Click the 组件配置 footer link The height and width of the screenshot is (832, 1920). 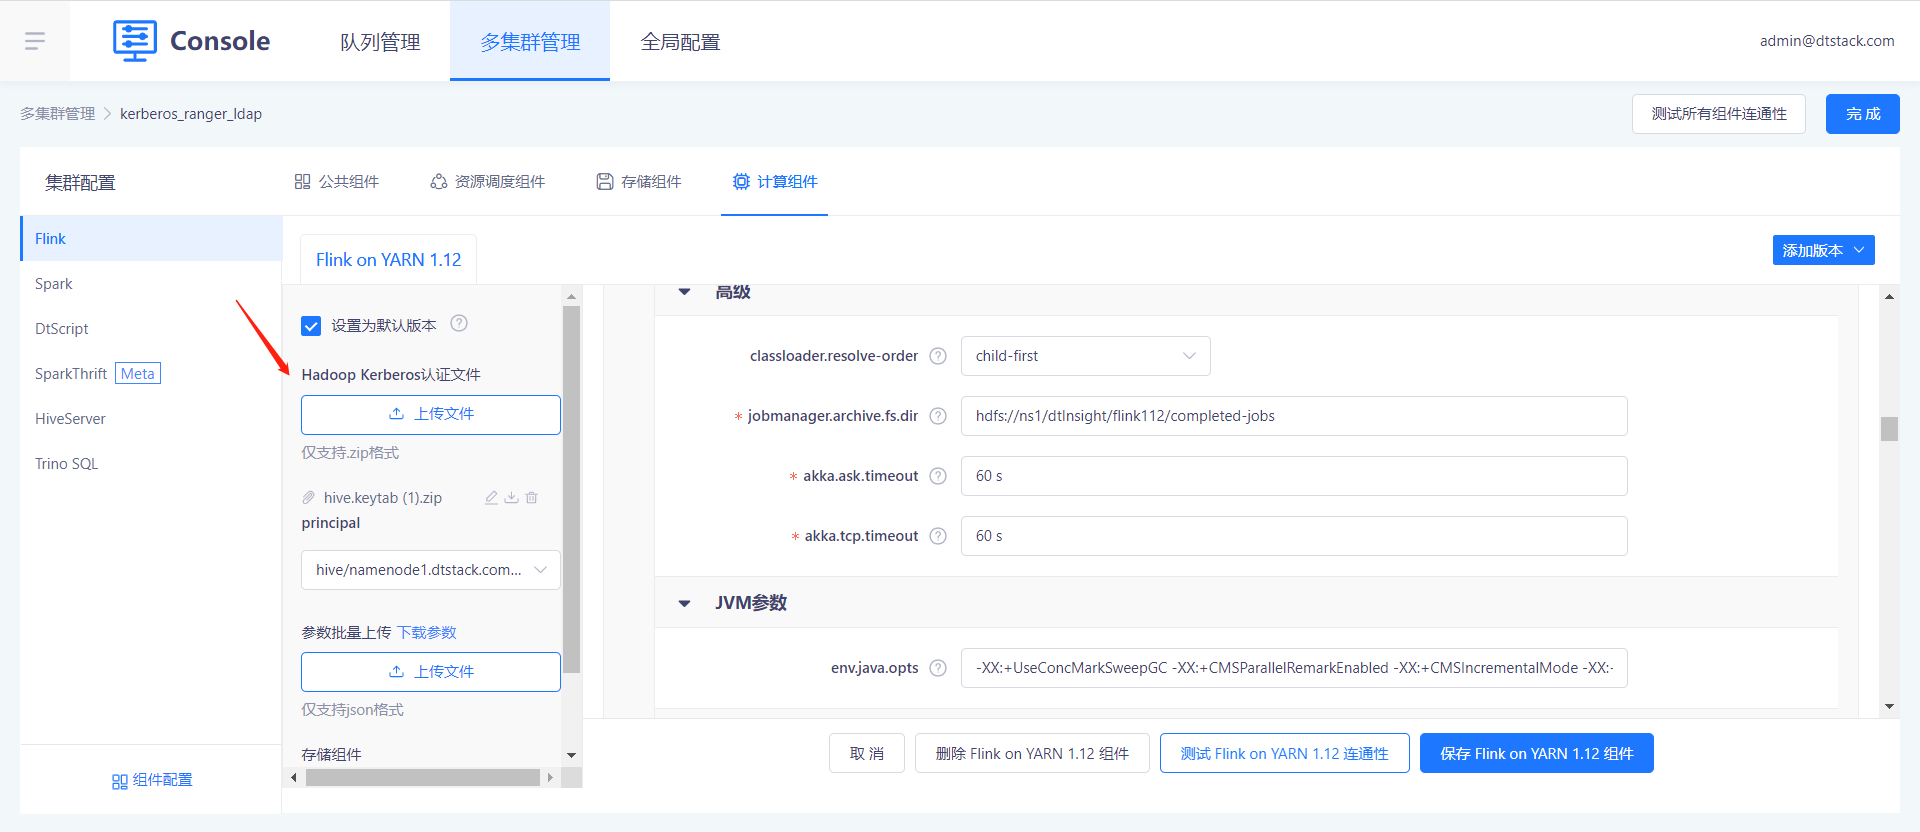tap(152, 781)
